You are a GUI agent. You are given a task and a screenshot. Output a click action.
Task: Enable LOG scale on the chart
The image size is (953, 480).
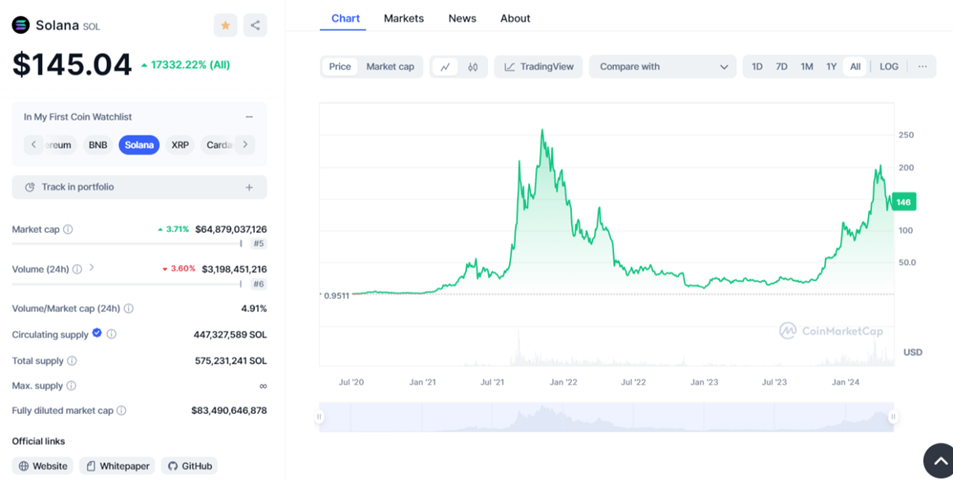pos(889,67)
